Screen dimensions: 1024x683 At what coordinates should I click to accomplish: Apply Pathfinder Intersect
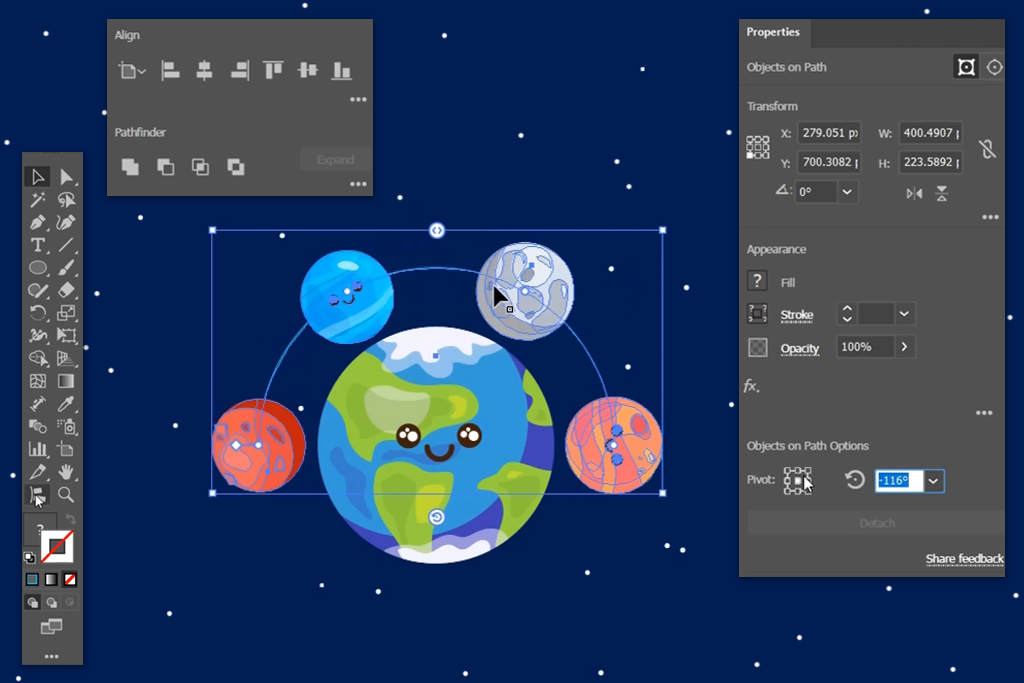coord(200,167)
